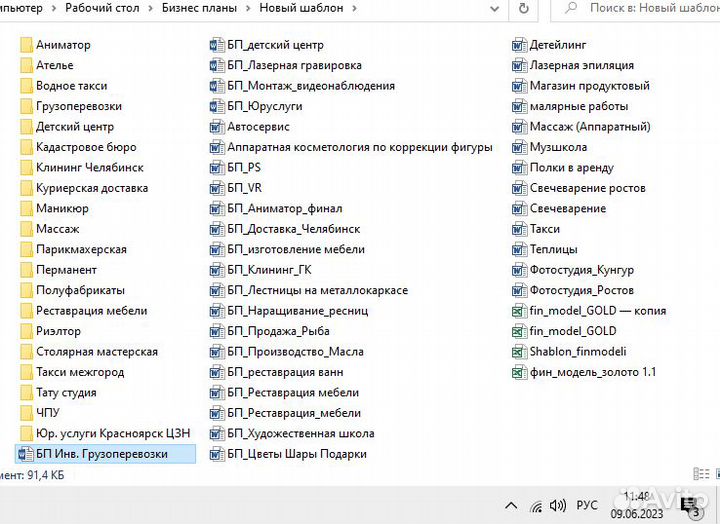Switch the РУС input language

point(589,505)
